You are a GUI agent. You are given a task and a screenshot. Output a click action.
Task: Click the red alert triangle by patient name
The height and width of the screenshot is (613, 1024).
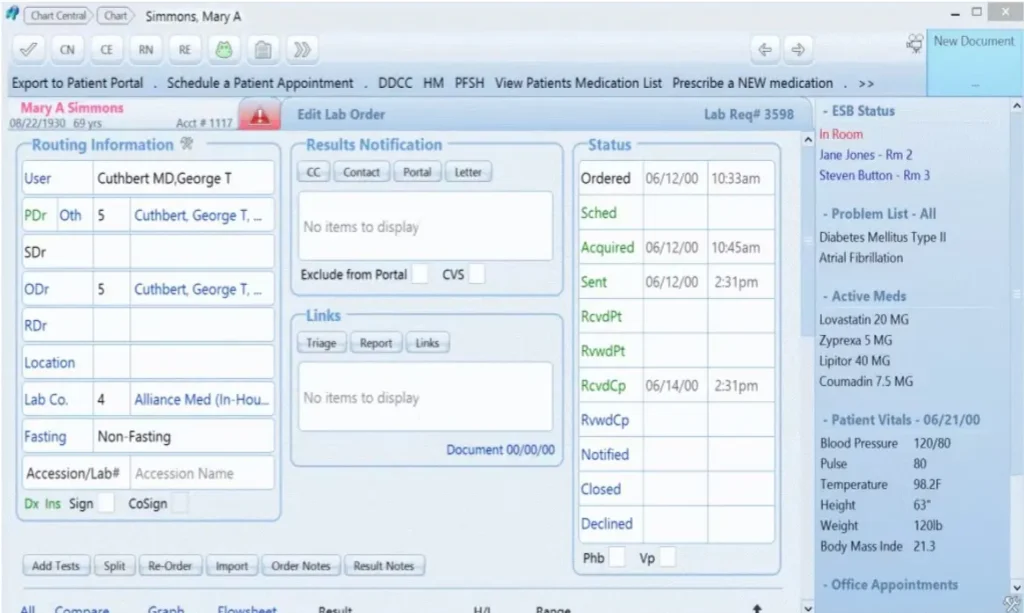[x=259, y=114]
